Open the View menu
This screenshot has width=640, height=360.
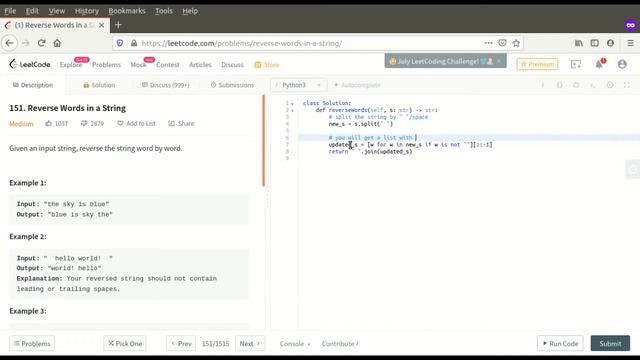57,11
